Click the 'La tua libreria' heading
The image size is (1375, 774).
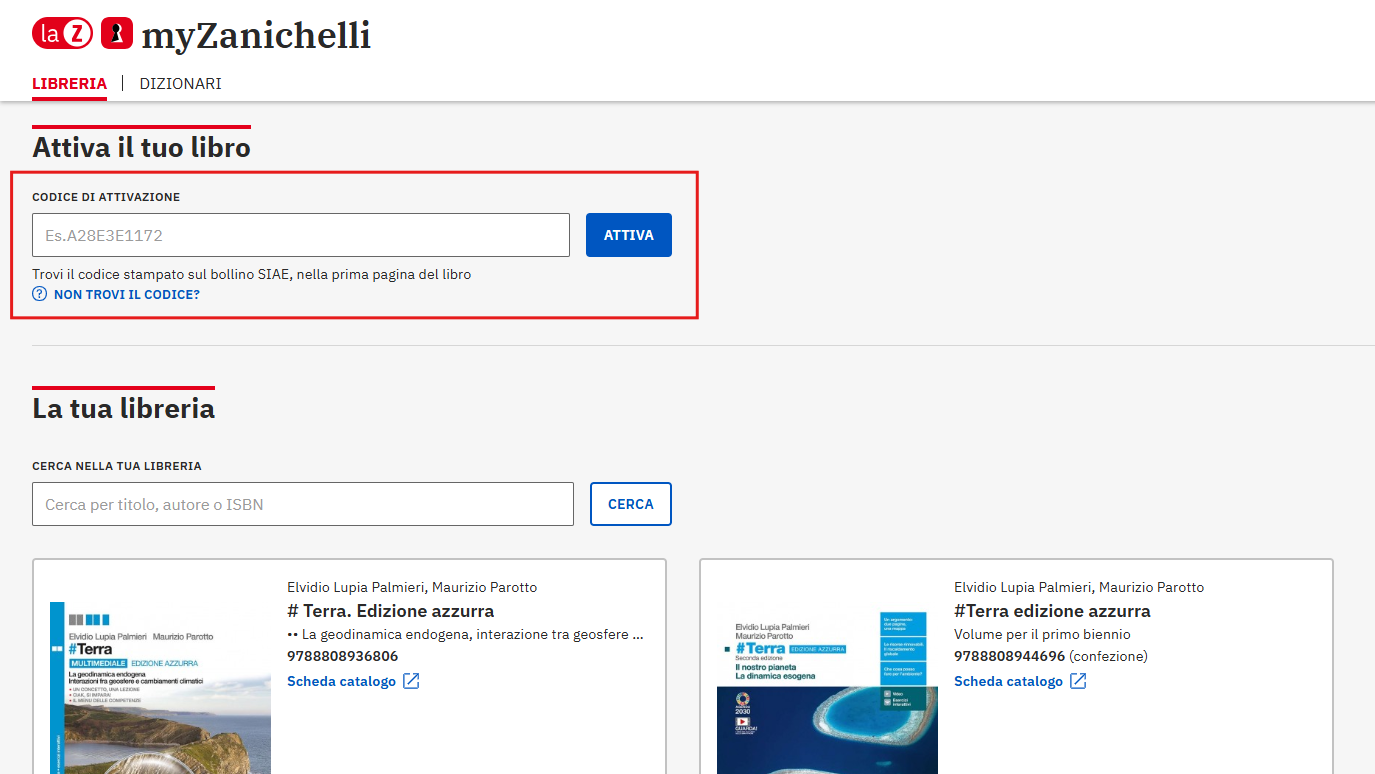pyautogui.click(x=123, y=408)
